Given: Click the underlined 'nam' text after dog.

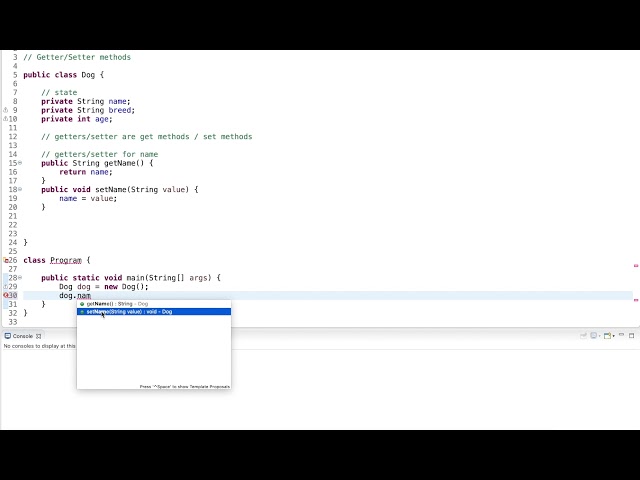Looking at the screenshot, I should pyautogui.click(x=84, y=296).
